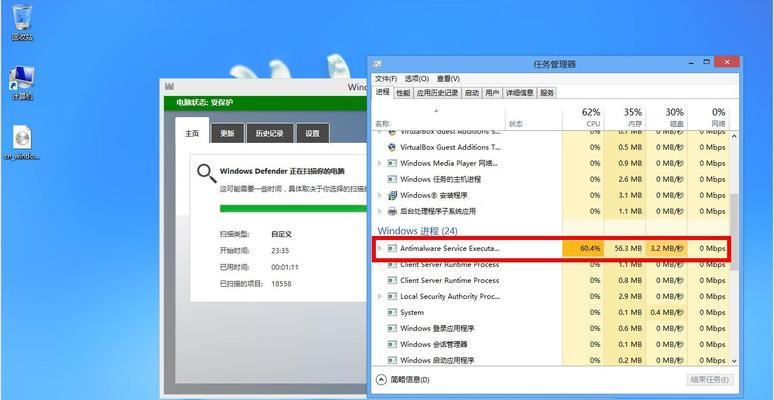Click the Windows 会话管理器 process icon
Viewport: 774px width, 400px height.
point(392,344)
